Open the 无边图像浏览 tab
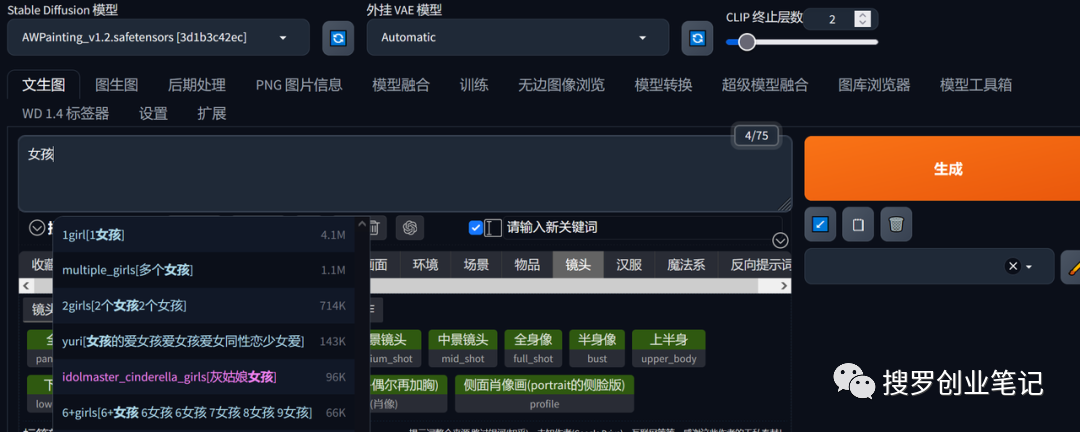 [561, 85]
